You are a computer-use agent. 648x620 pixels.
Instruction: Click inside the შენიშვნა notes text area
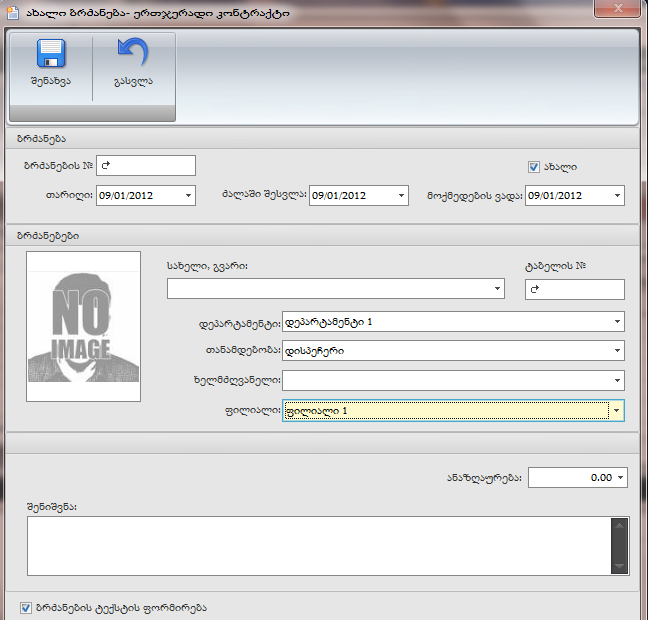coord(318,546)
